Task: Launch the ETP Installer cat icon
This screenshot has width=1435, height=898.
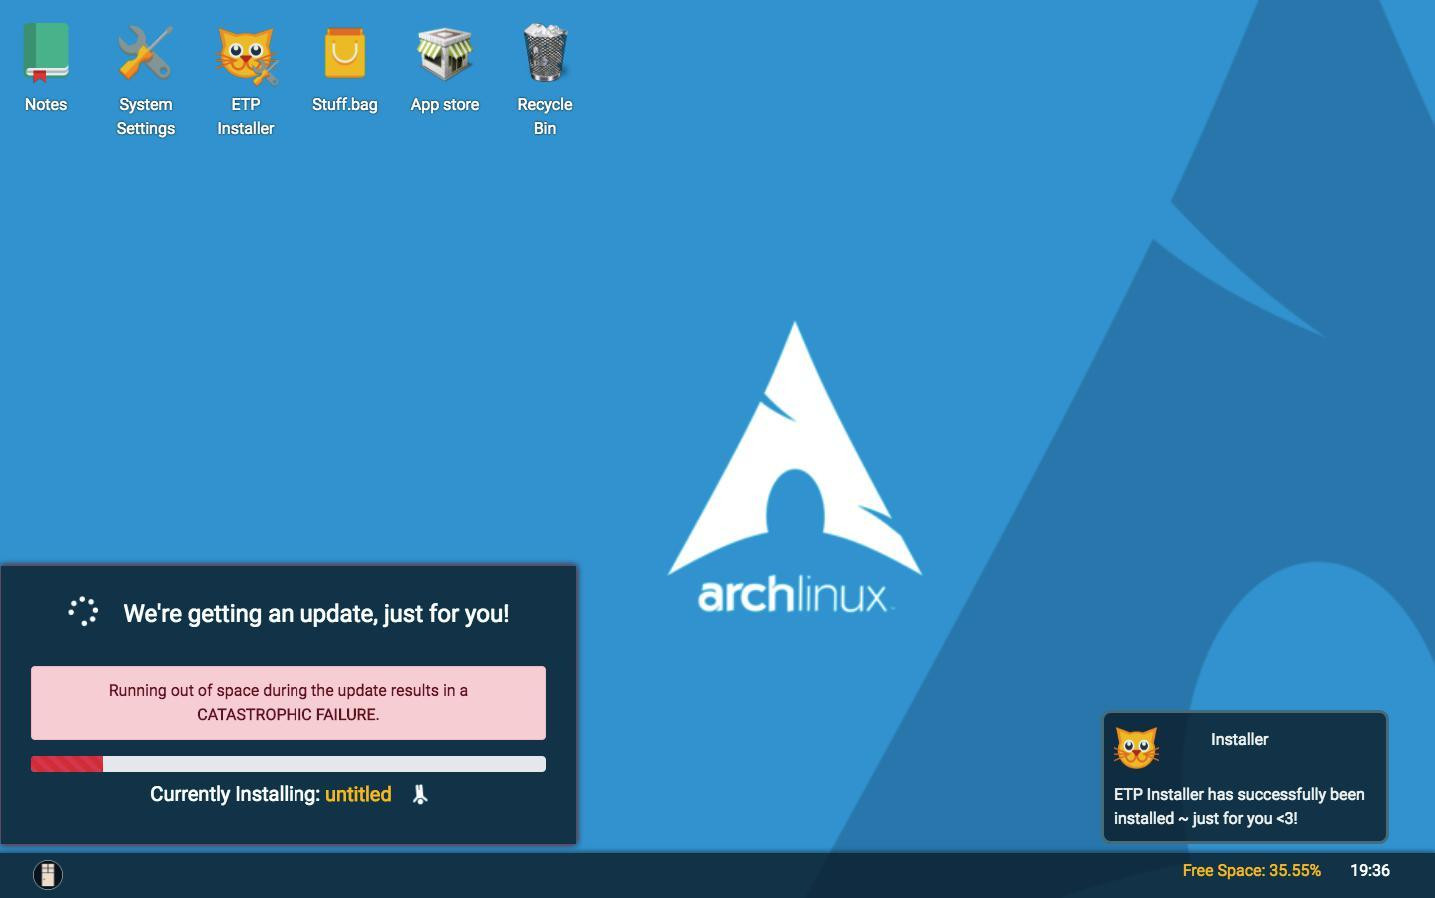Action: [245, 55]
